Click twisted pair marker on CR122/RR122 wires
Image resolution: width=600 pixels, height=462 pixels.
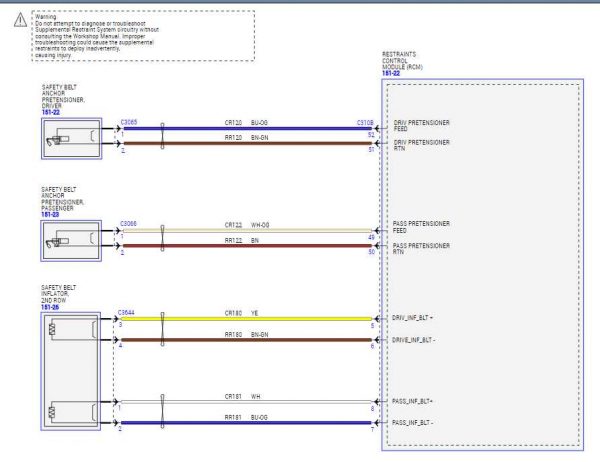click(x=162, y=238)
